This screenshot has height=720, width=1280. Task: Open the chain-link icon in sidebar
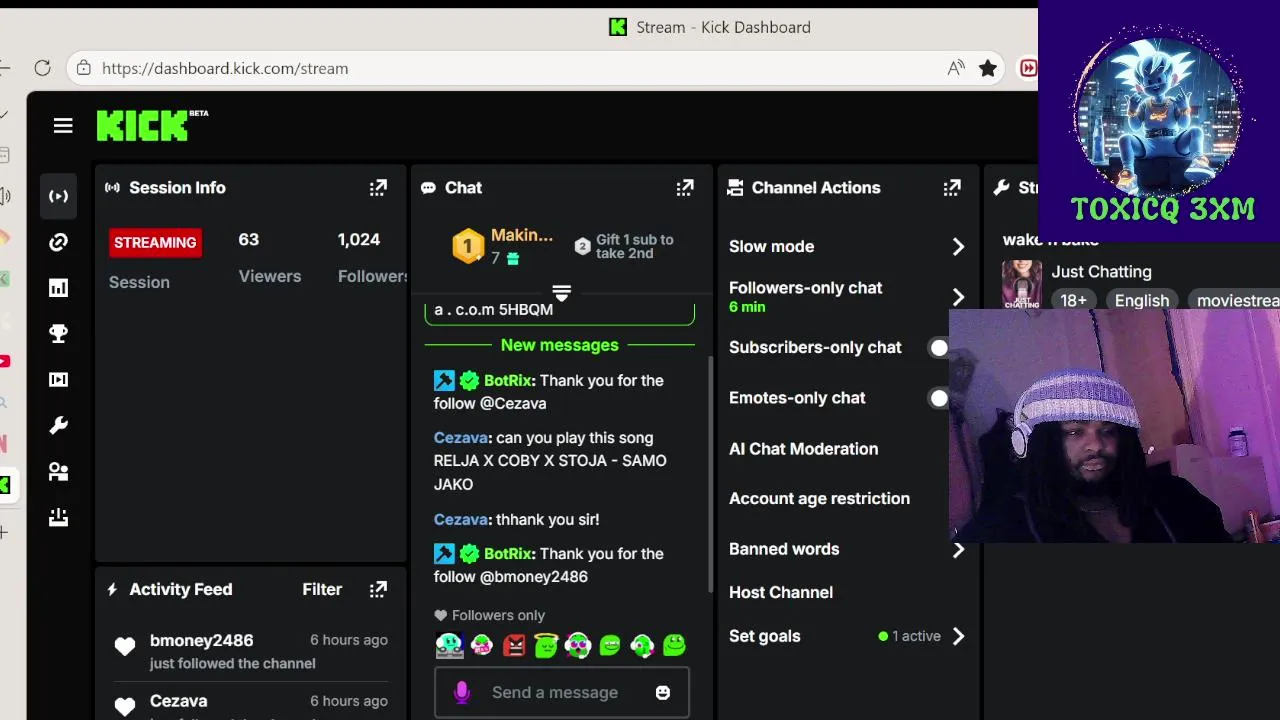[59, 242]
